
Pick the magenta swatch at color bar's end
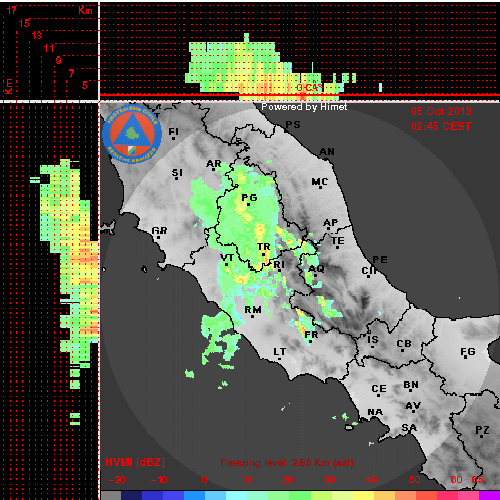[x=489, y=496]
